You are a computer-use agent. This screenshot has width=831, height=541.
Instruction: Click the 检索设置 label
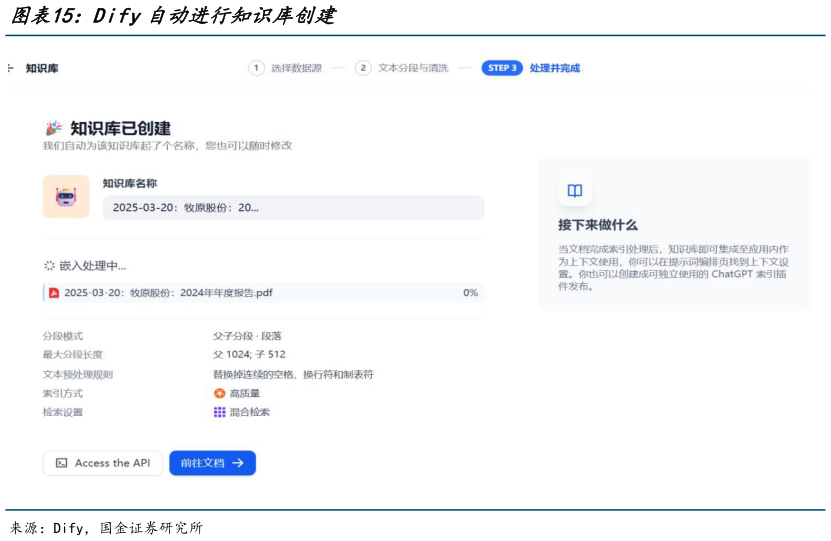pos(63,412)
